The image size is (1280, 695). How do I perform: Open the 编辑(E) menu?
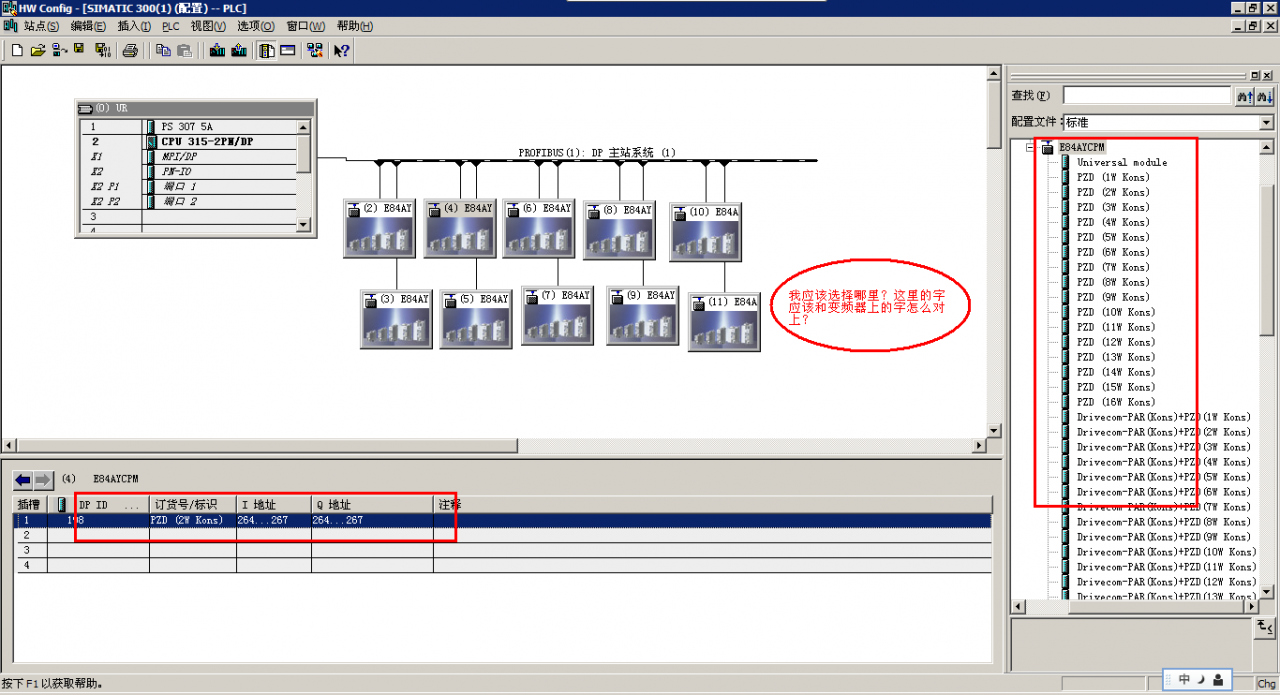(x=88, y=26)
